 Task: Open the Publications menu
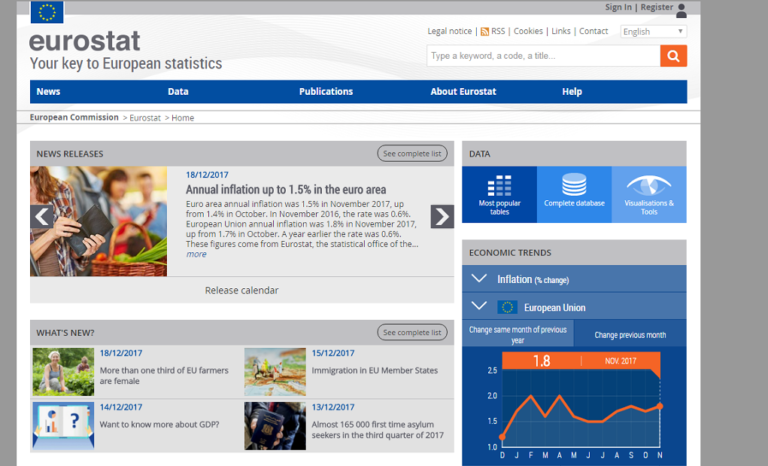(326, 92)
